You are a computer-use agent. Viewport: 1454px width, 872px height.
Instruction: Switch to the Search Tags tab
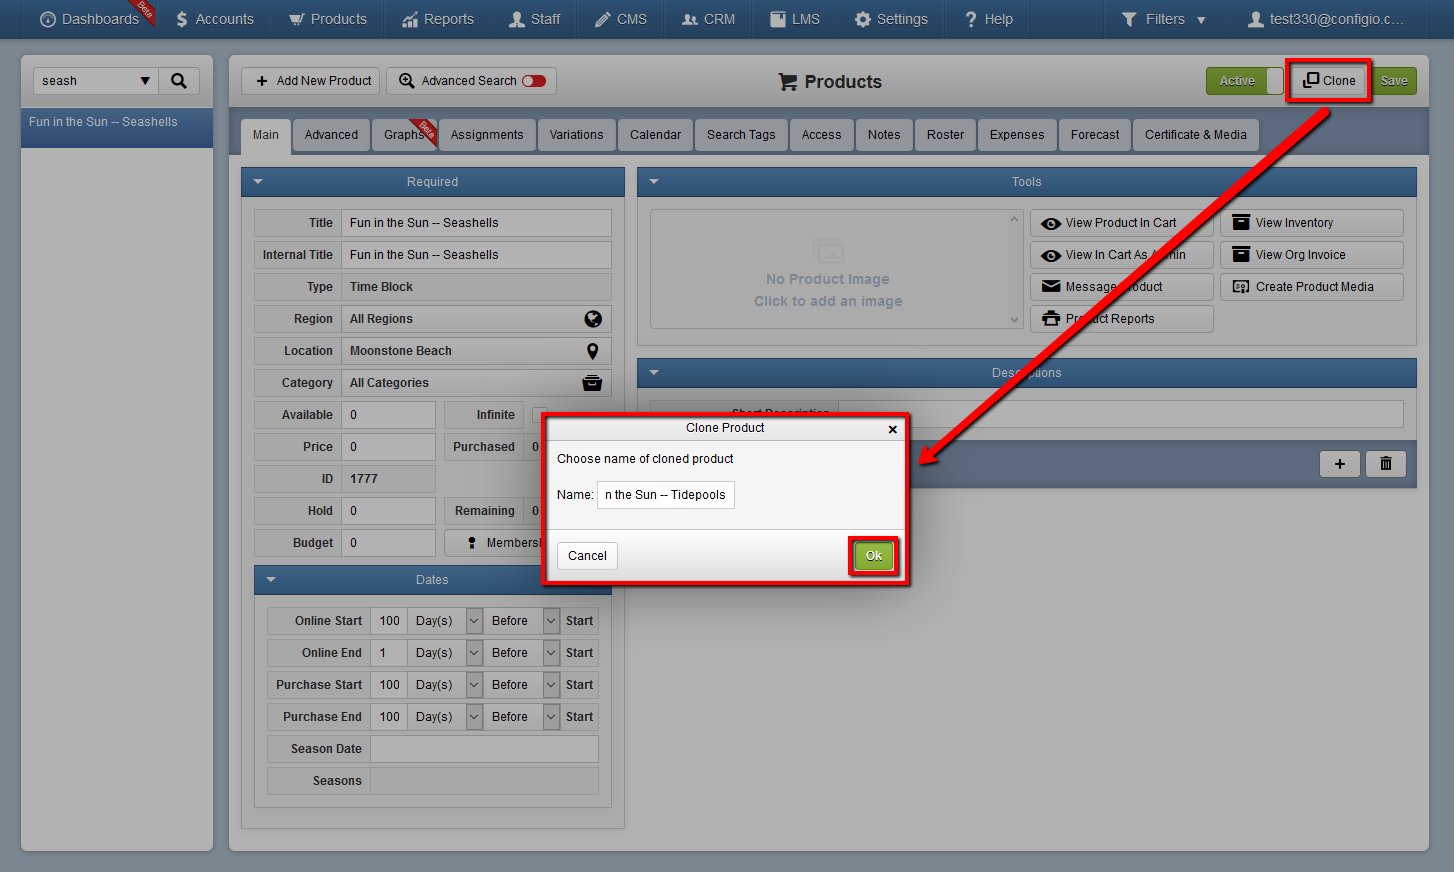[x=741, y=135]
